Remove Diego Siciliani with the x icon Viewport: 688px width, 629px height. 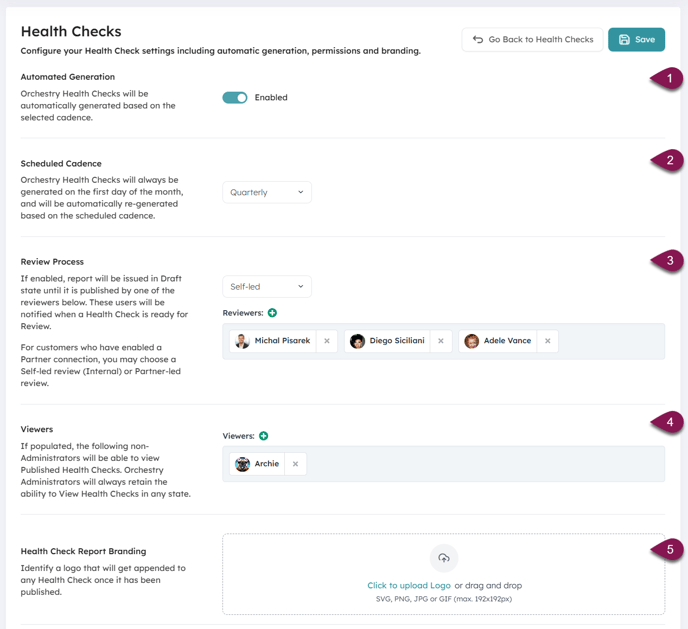pos(441,341)
